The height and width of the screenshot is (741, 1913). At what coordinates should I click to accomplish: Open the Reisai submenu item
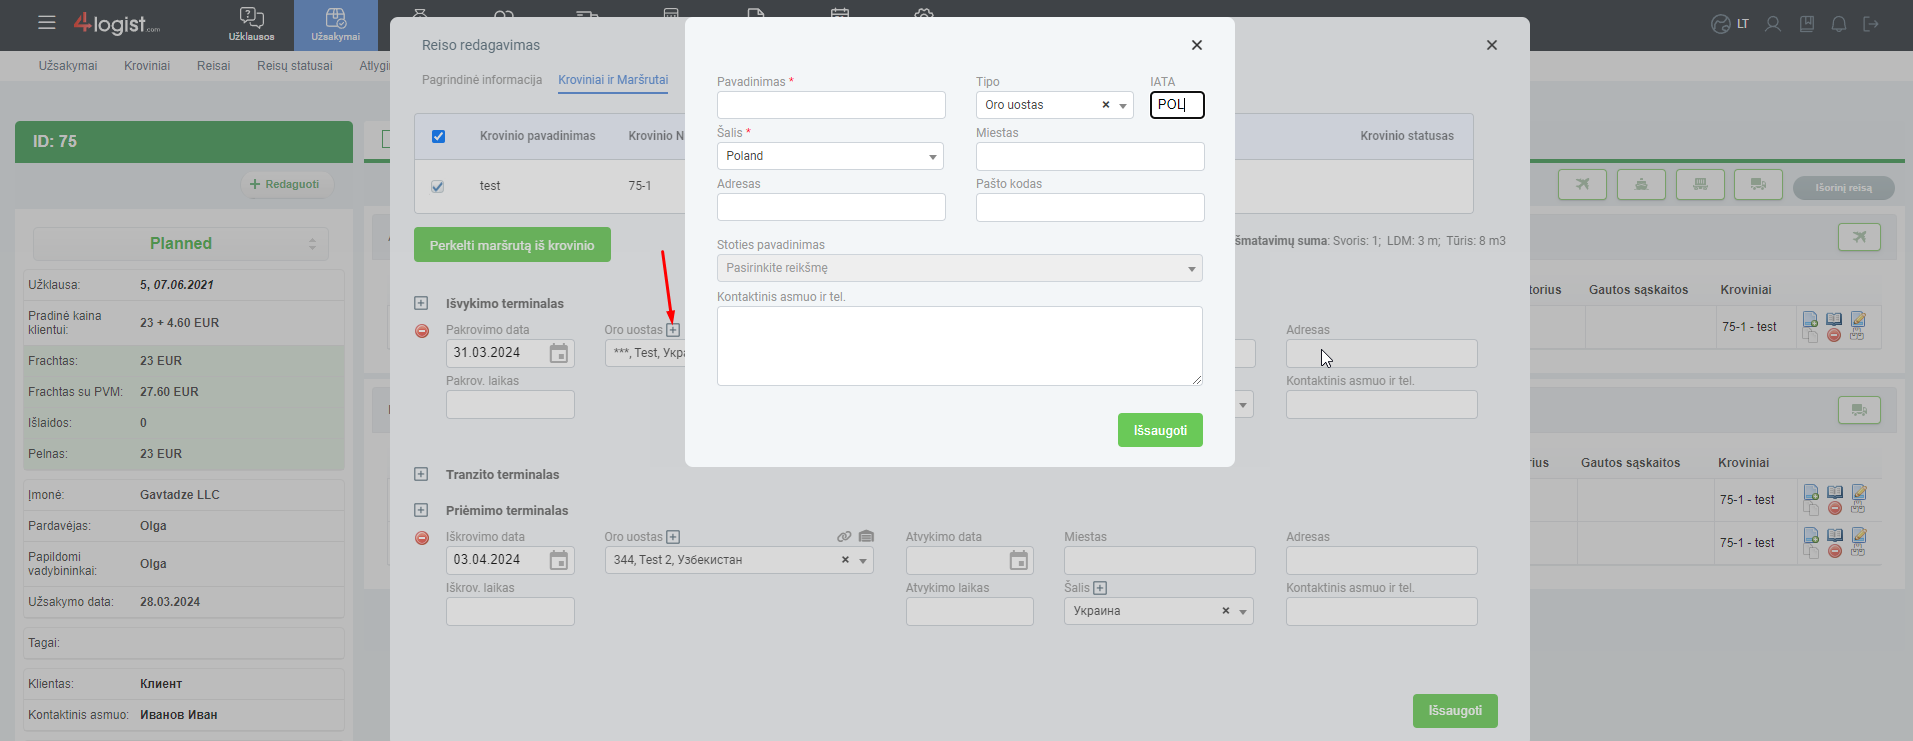pyautogui.click(x=213, y=66)
